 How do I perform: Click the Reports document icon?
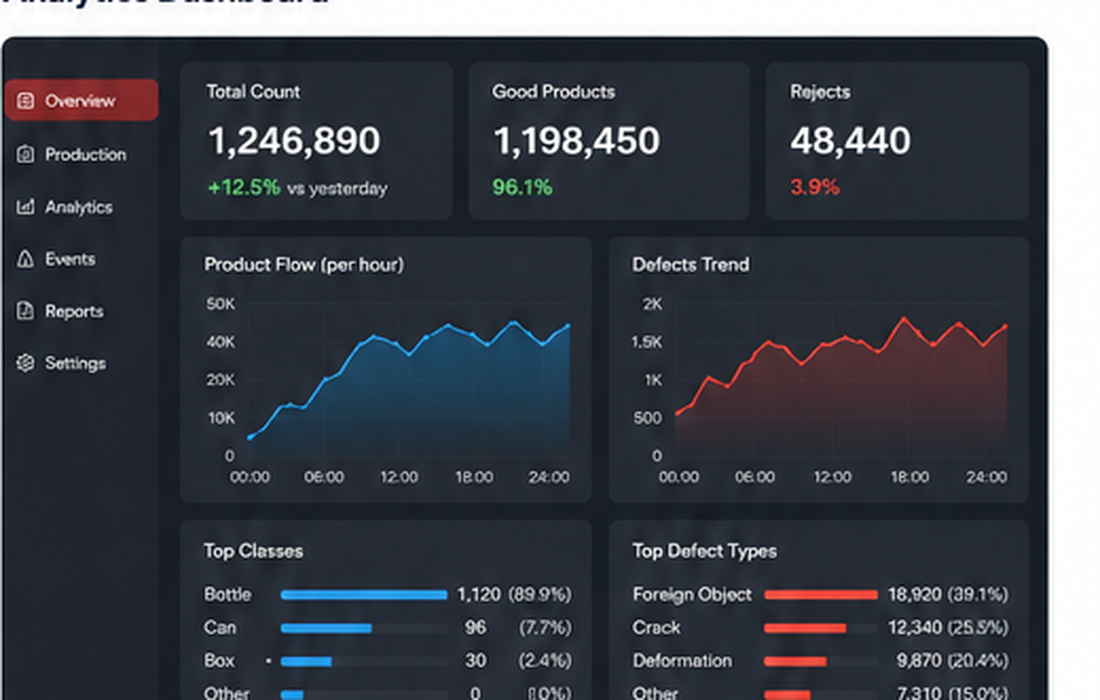25,311
